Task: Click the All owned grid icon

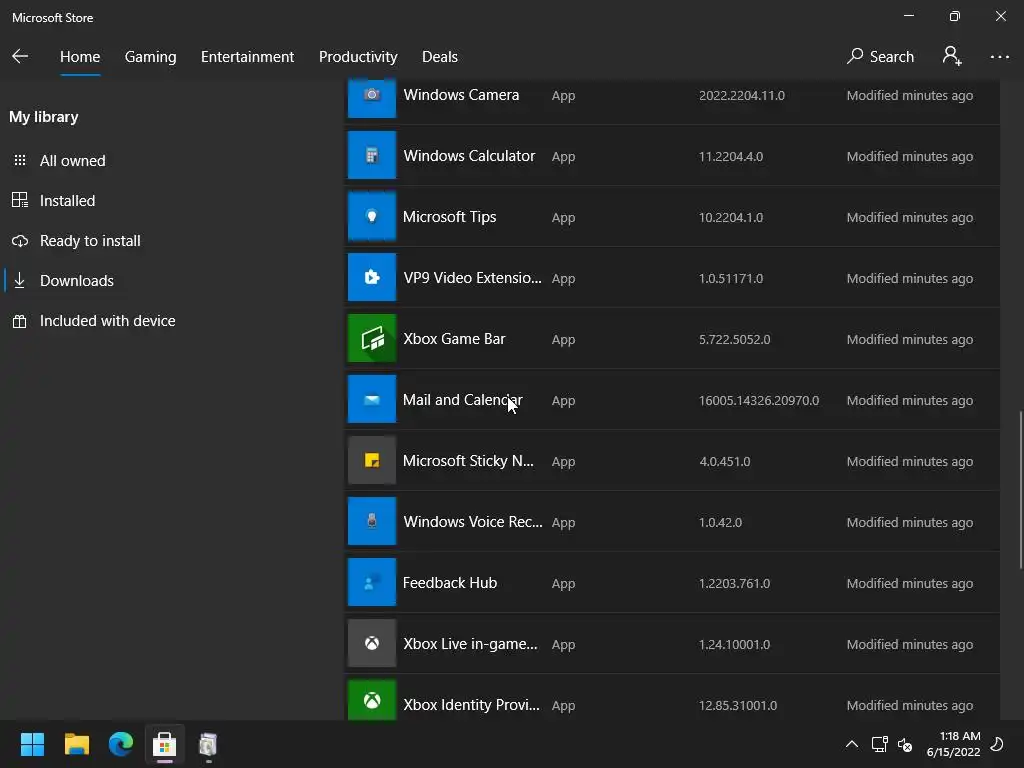Action: pyautogui.click(x=20, y=160)
